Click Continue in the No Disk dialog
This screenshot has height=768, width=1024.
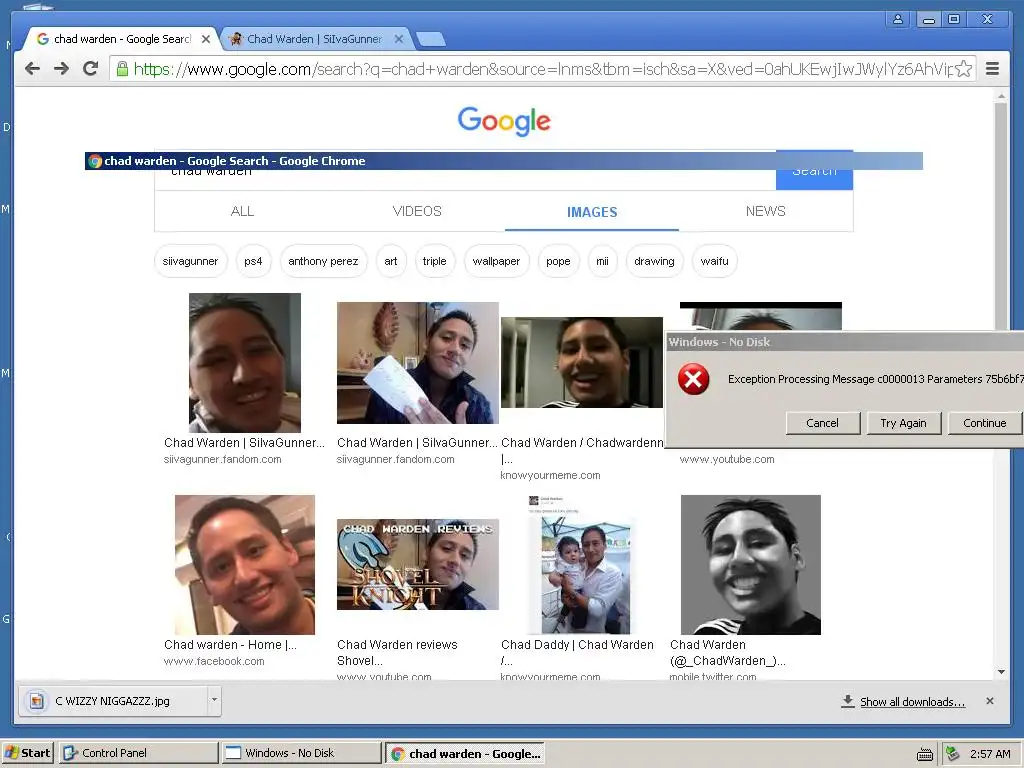(x=984, y=423)
